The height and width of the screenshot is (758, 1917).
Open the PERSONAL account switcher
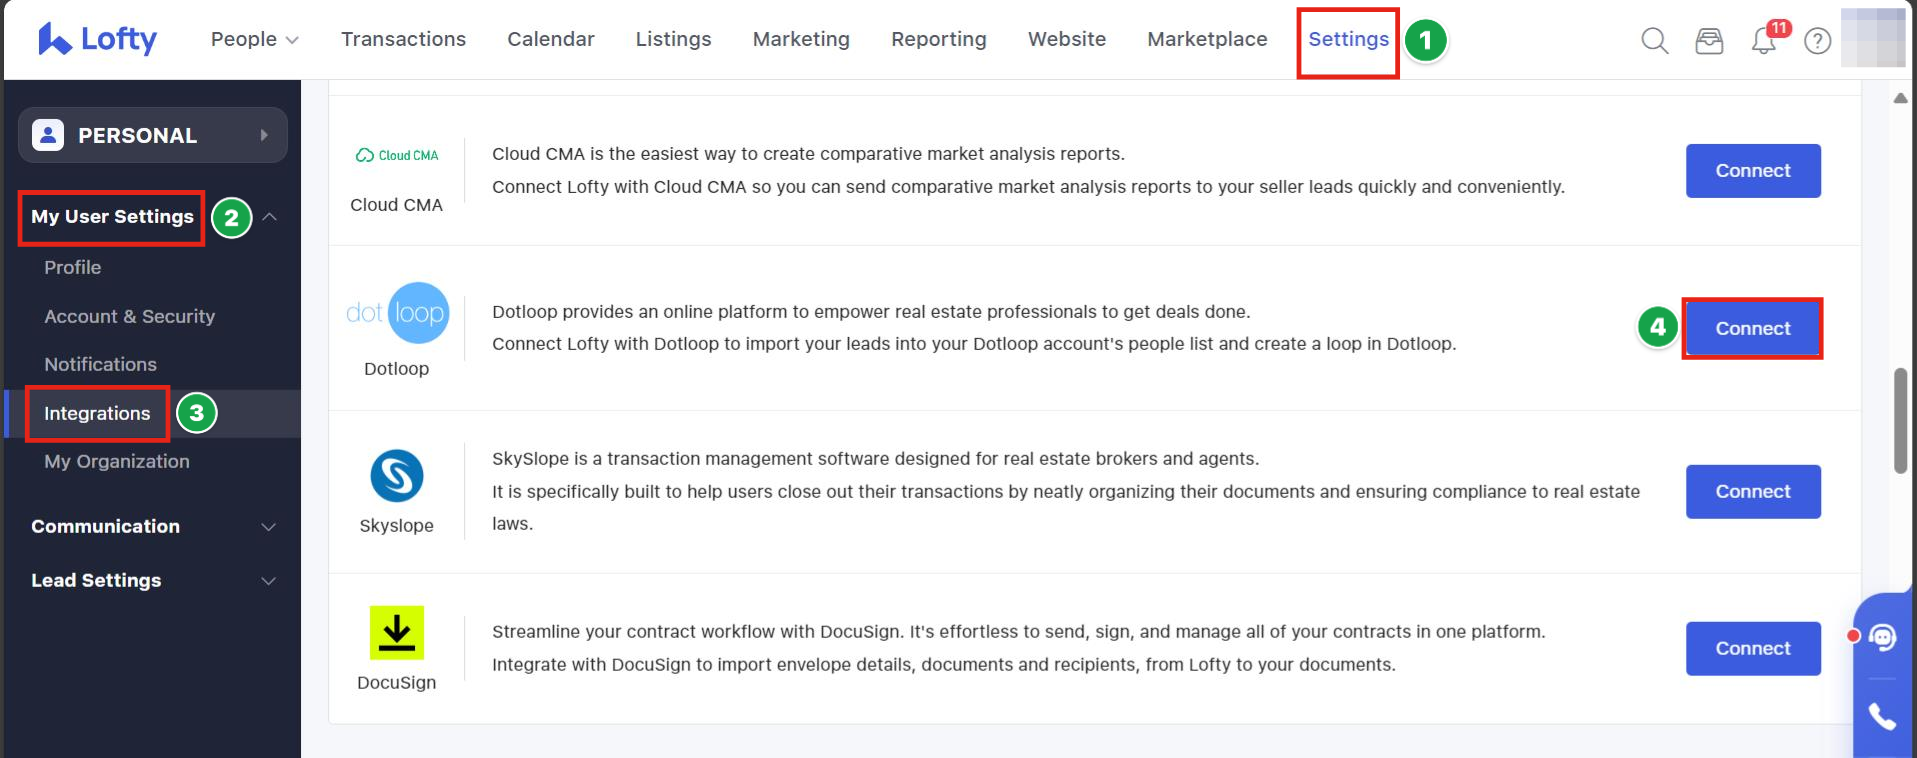click(x=153, y=135)
